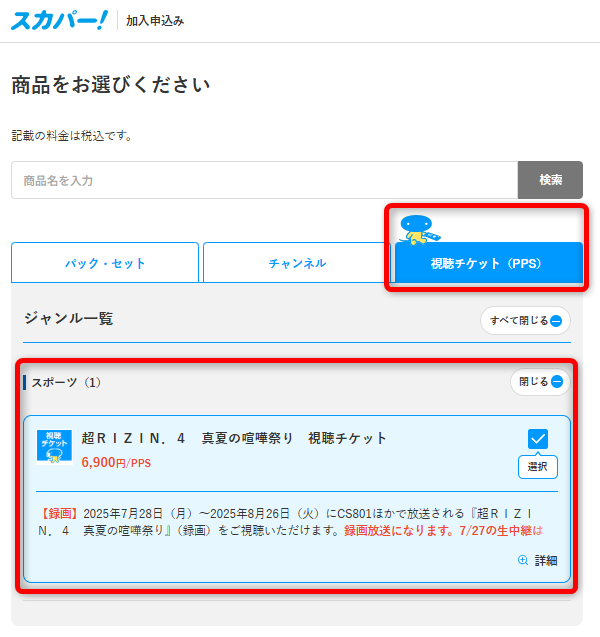
Task: Switch to the パック・セット tab
Action: (105, 263)
